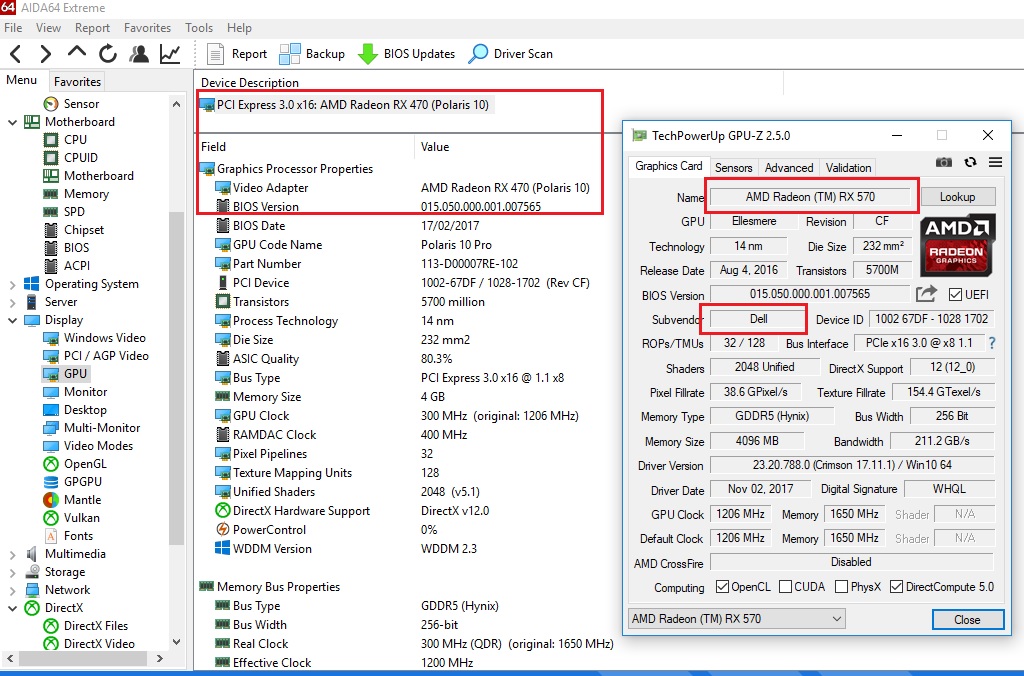Expand the Multimedia tree node
The image size is (1024, 676).
coord(12,555)
